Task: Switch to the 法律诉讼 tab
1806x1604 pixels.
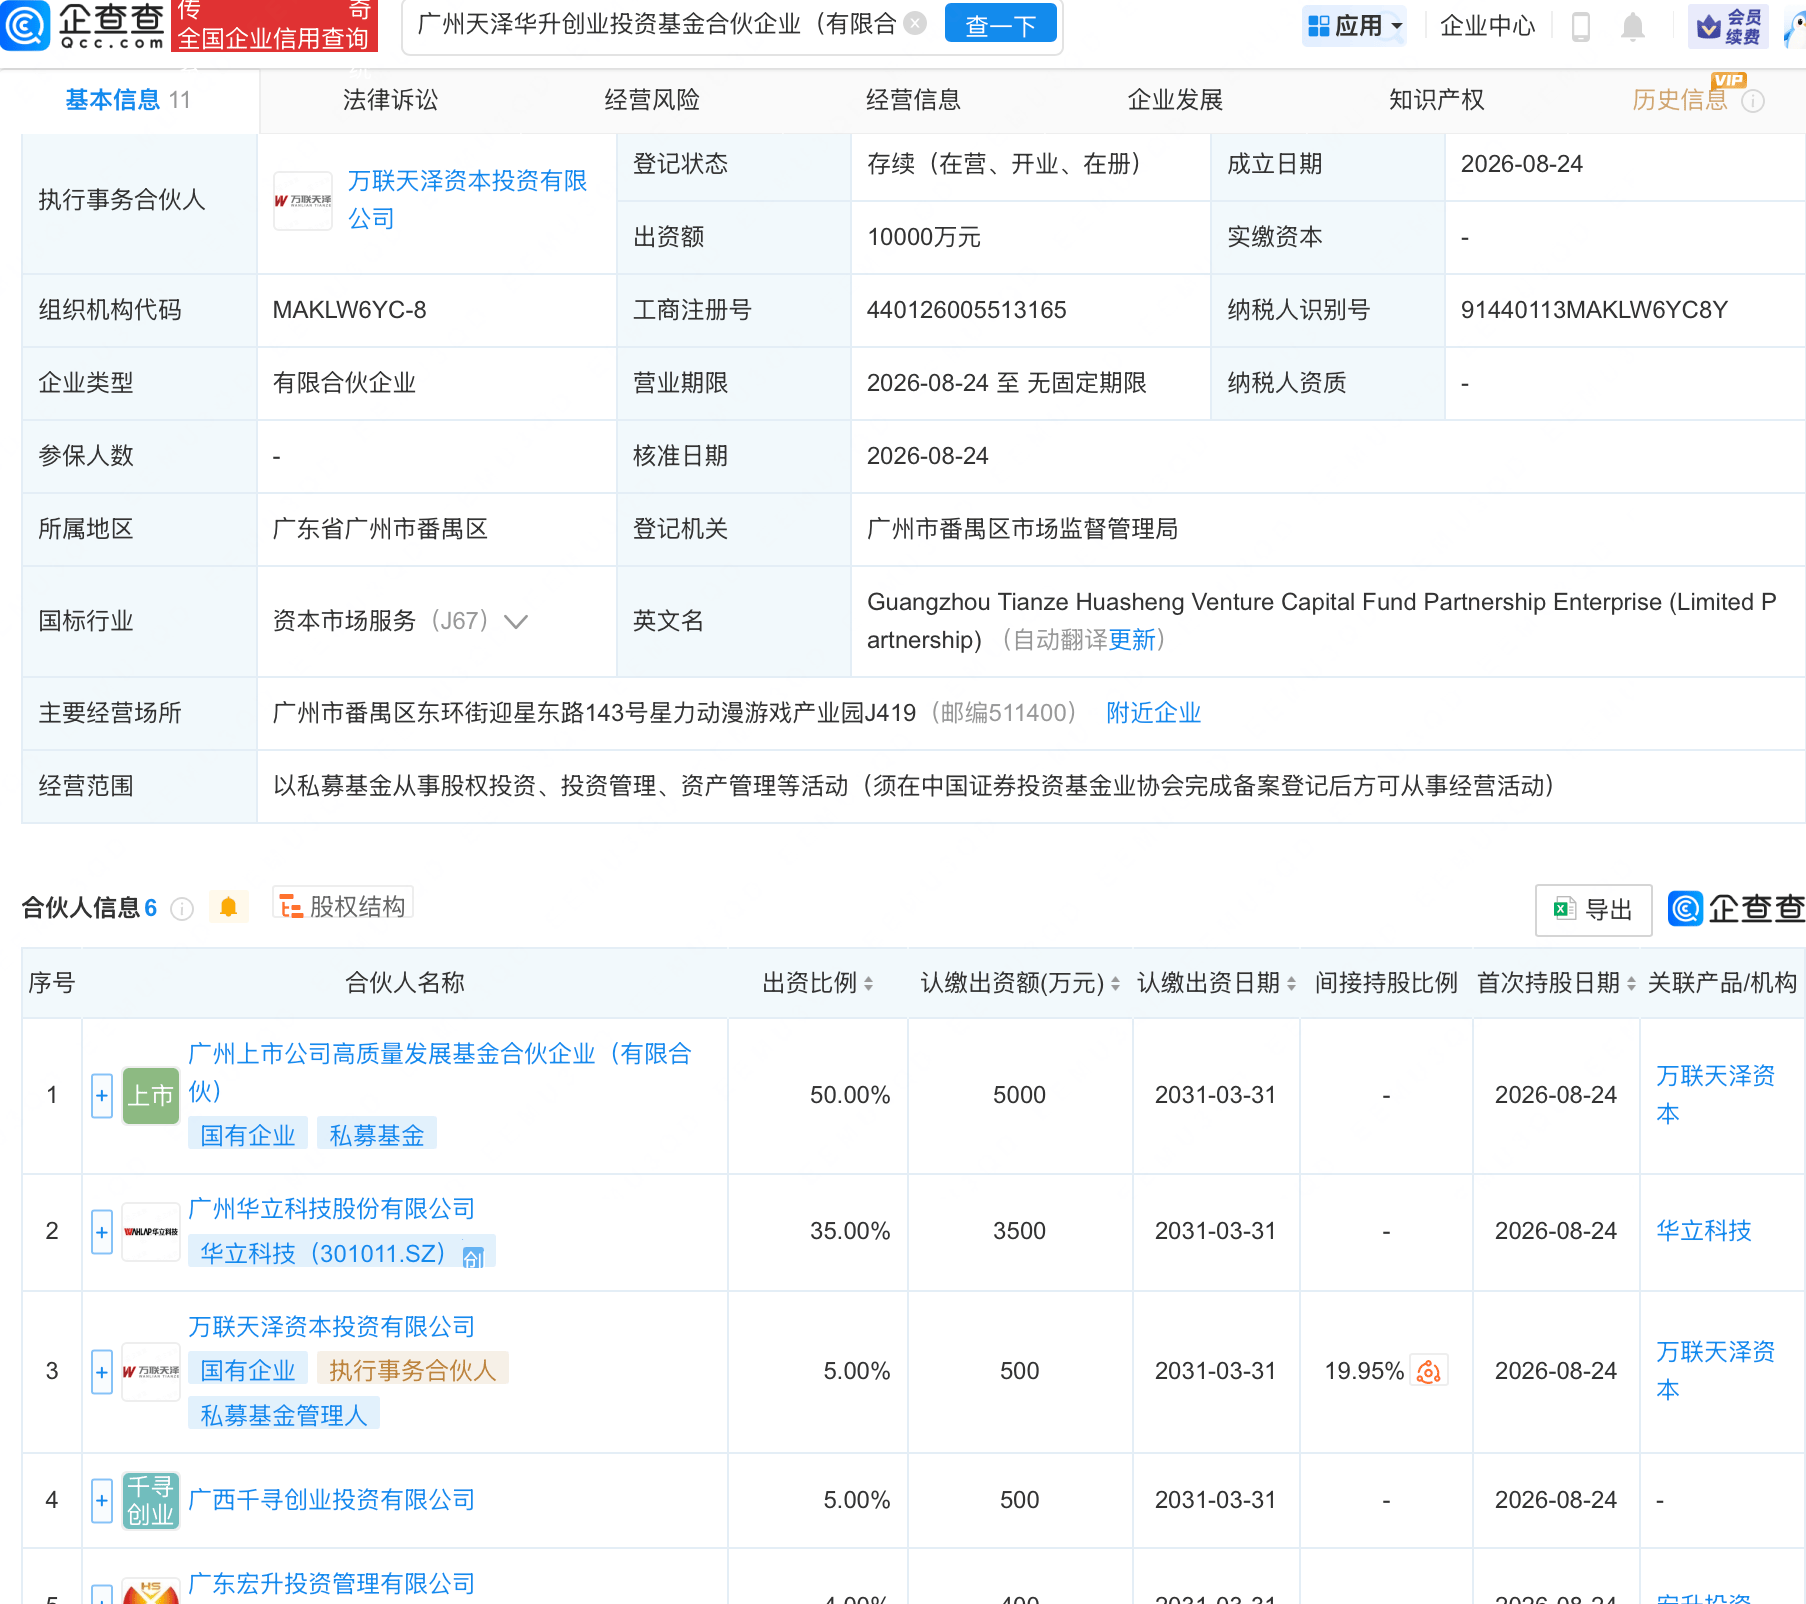Action: click(x=390, y=100)
